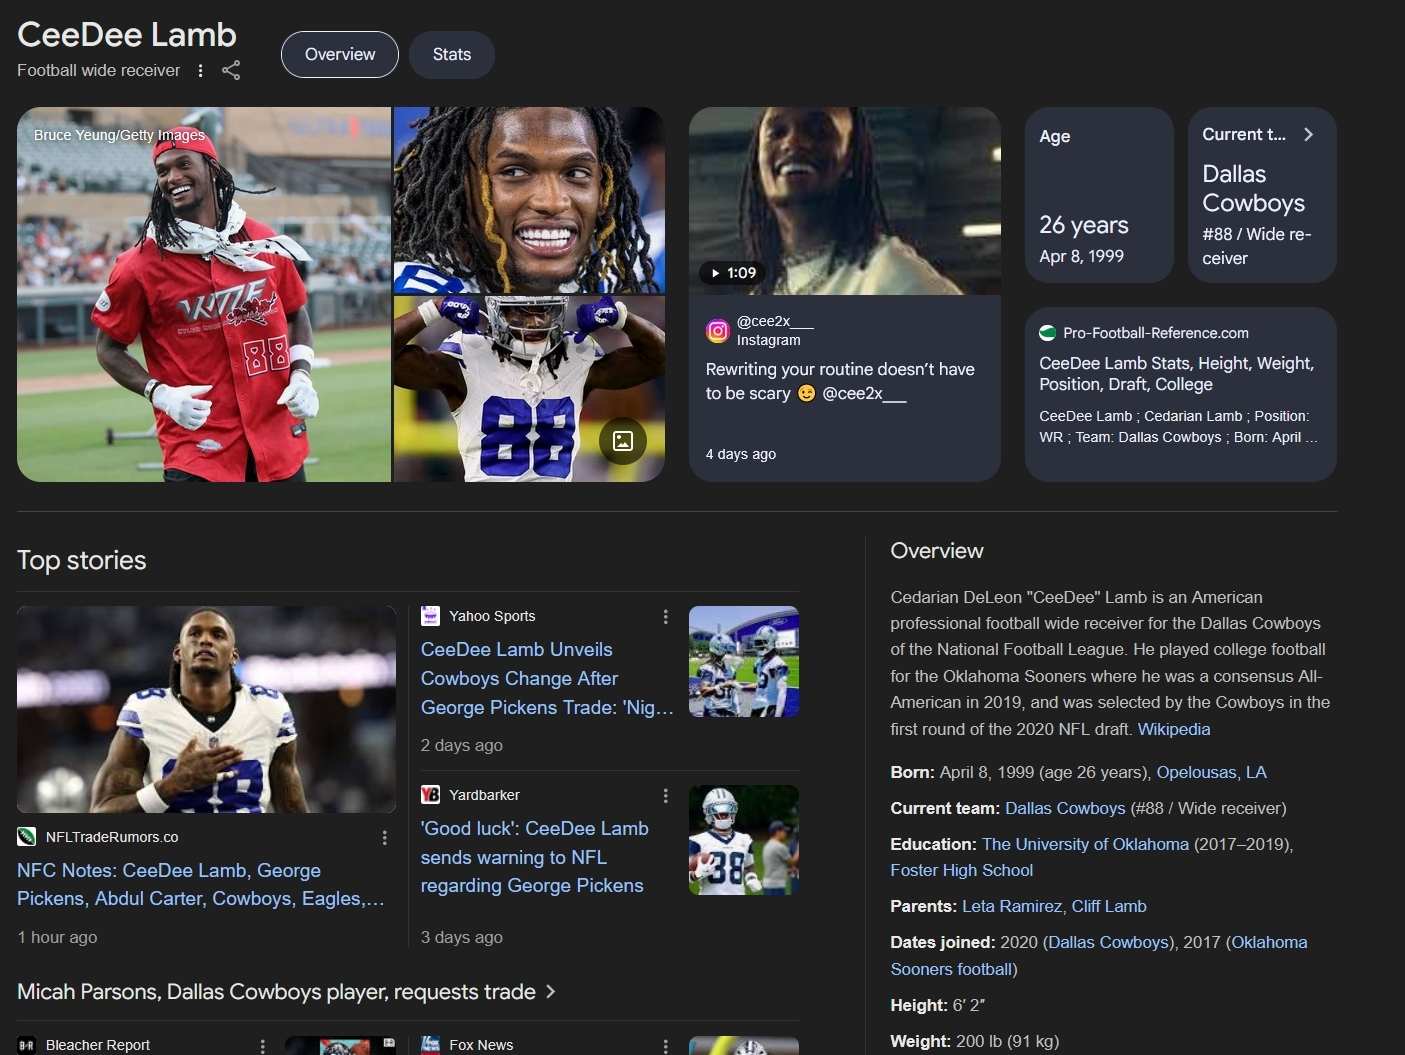The height and width of the screenshot is (1055, 1405).
Task: Click the Instagram logo icon
Action: coord(718,331)
